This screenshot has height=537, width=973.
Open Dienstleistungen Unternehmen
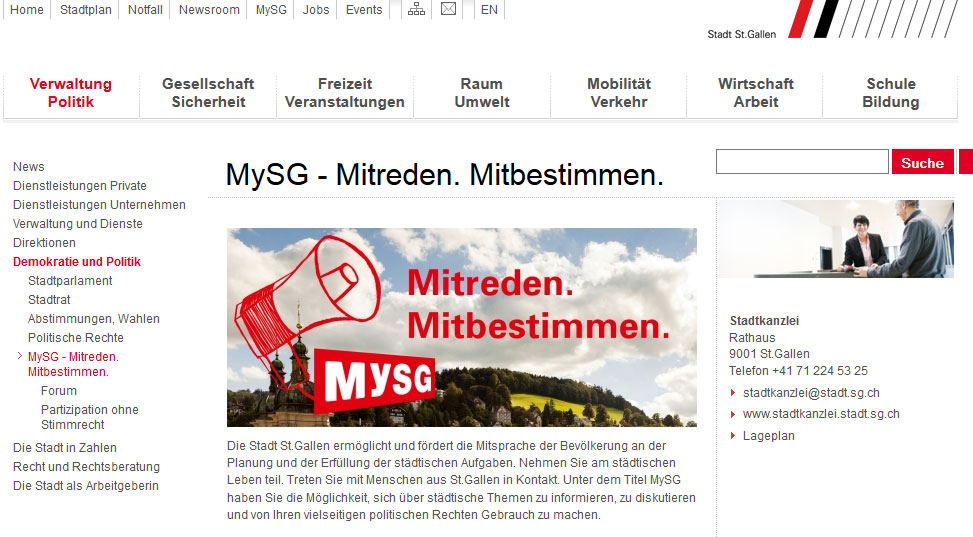coord(99,205)
